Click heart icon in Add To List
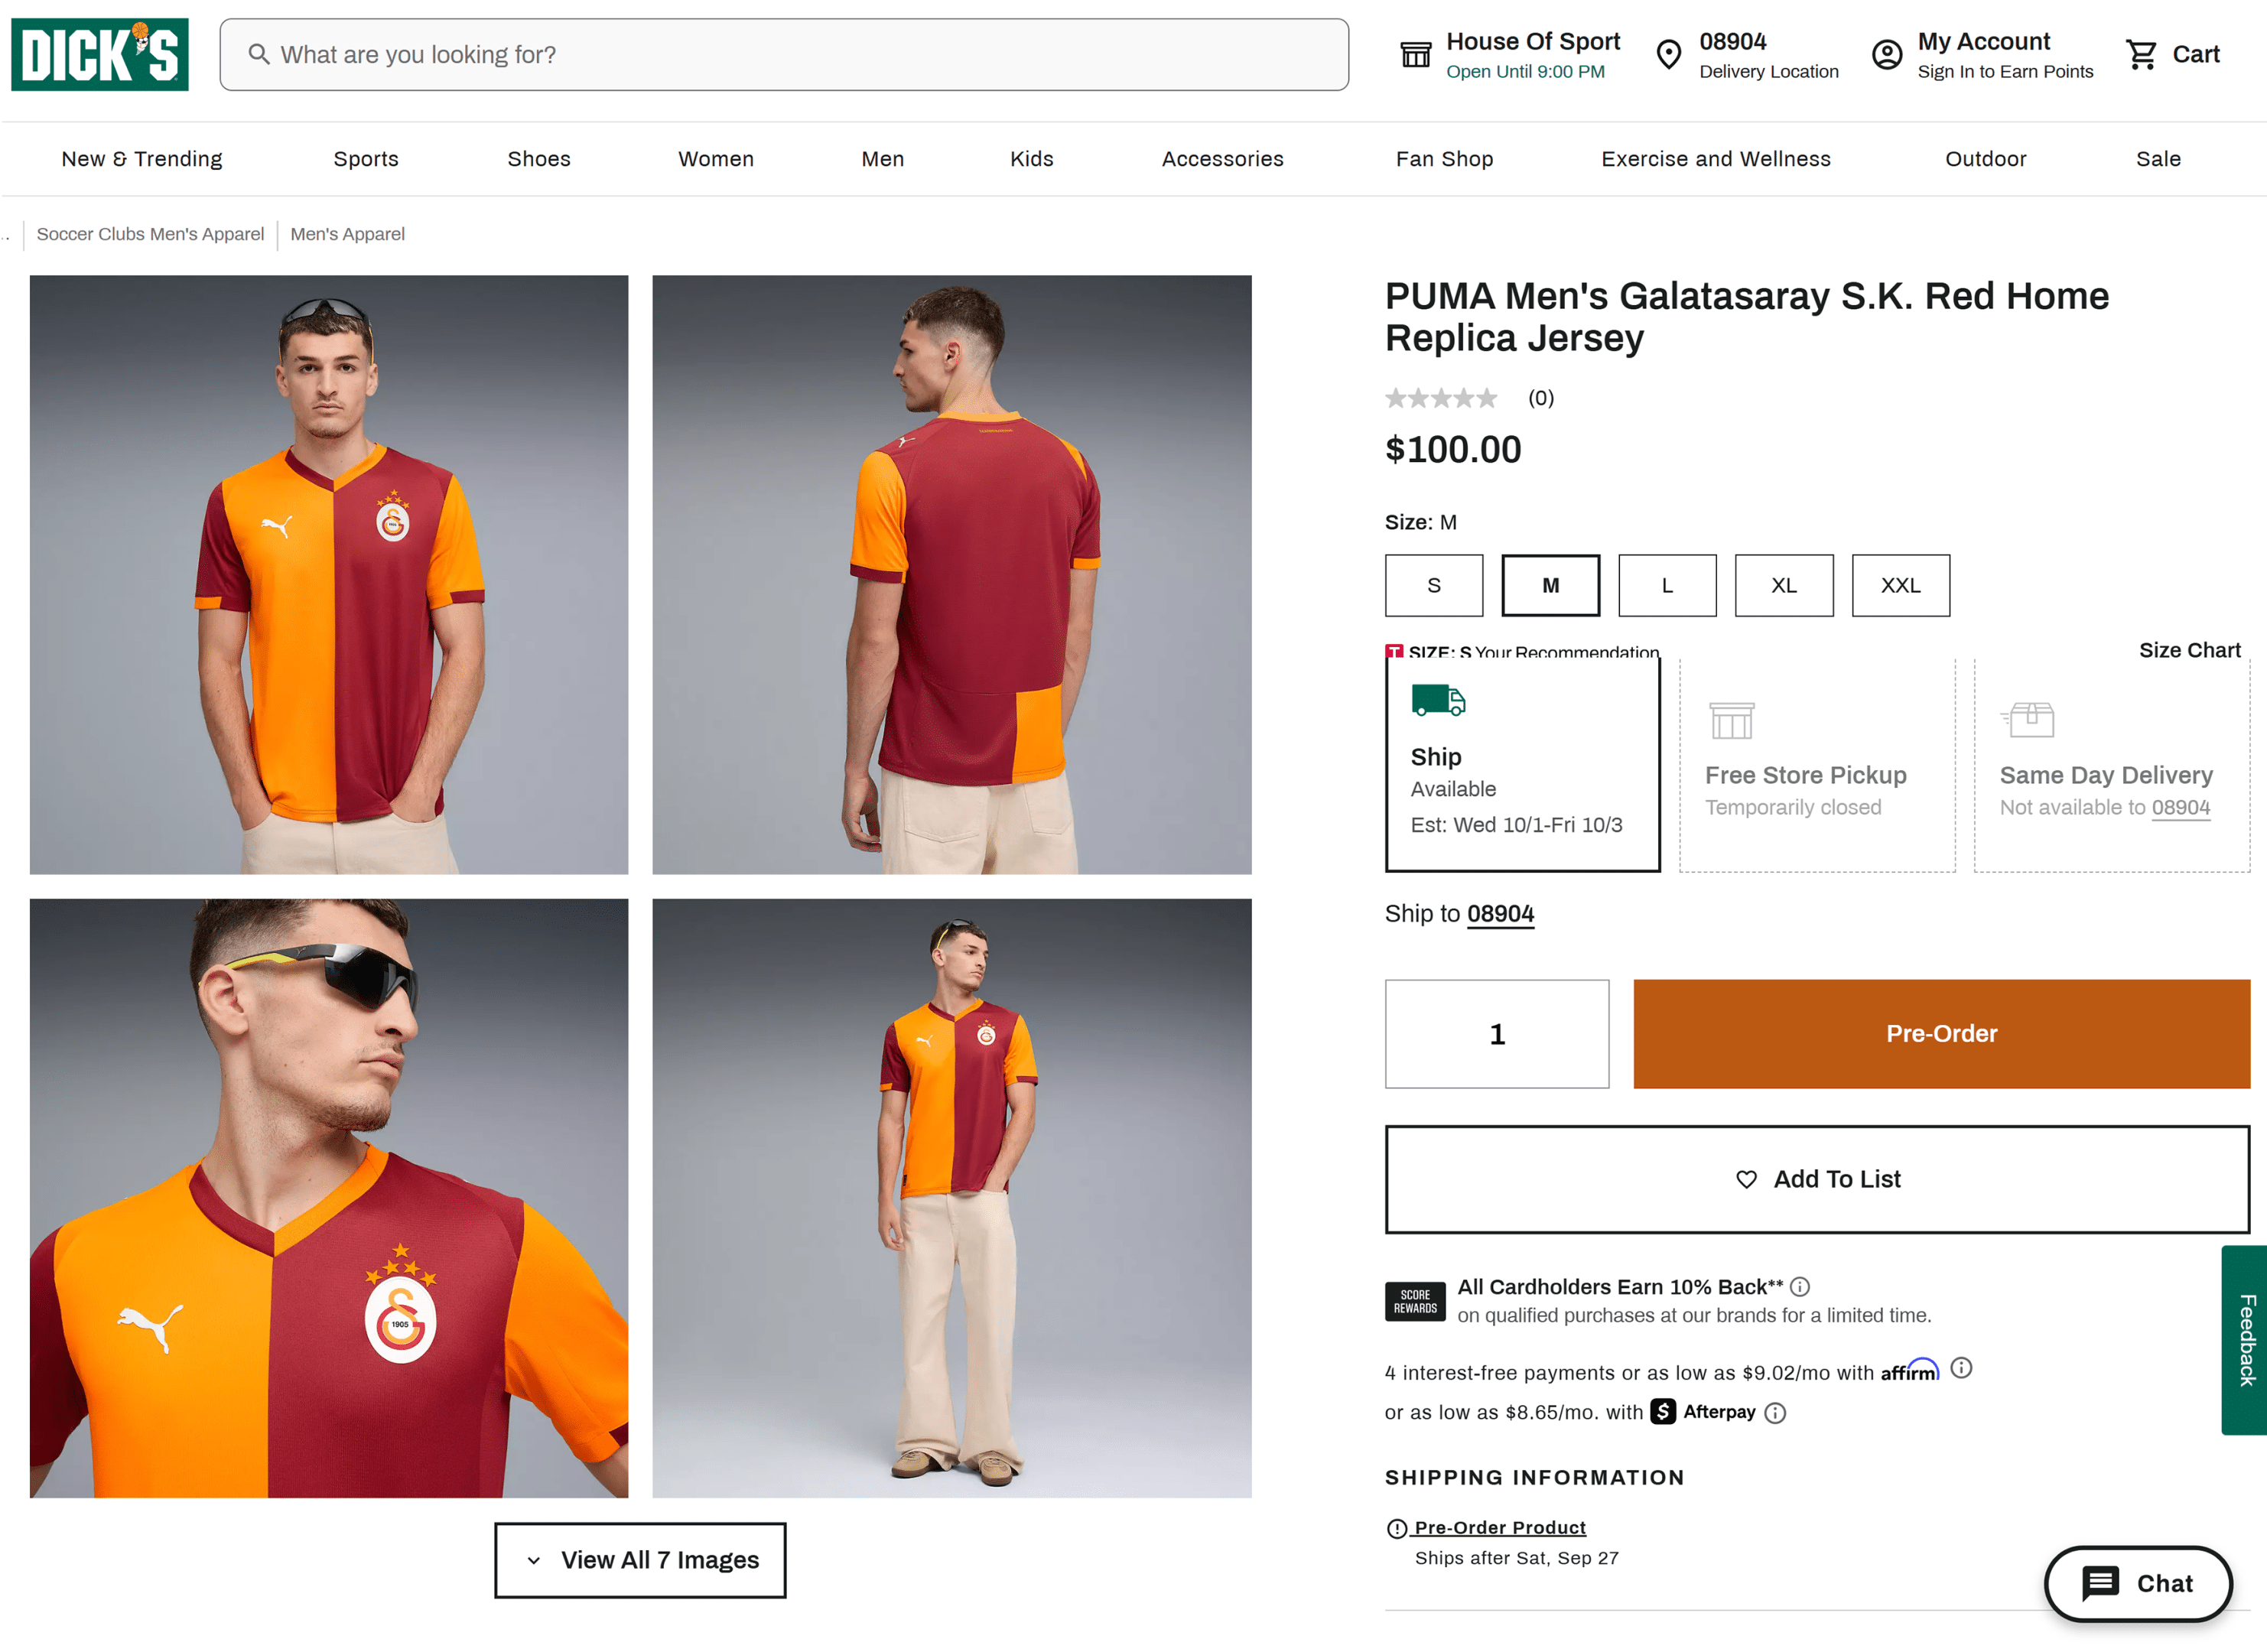Screen dimensions: 2267x1652 [1746, 1180]
